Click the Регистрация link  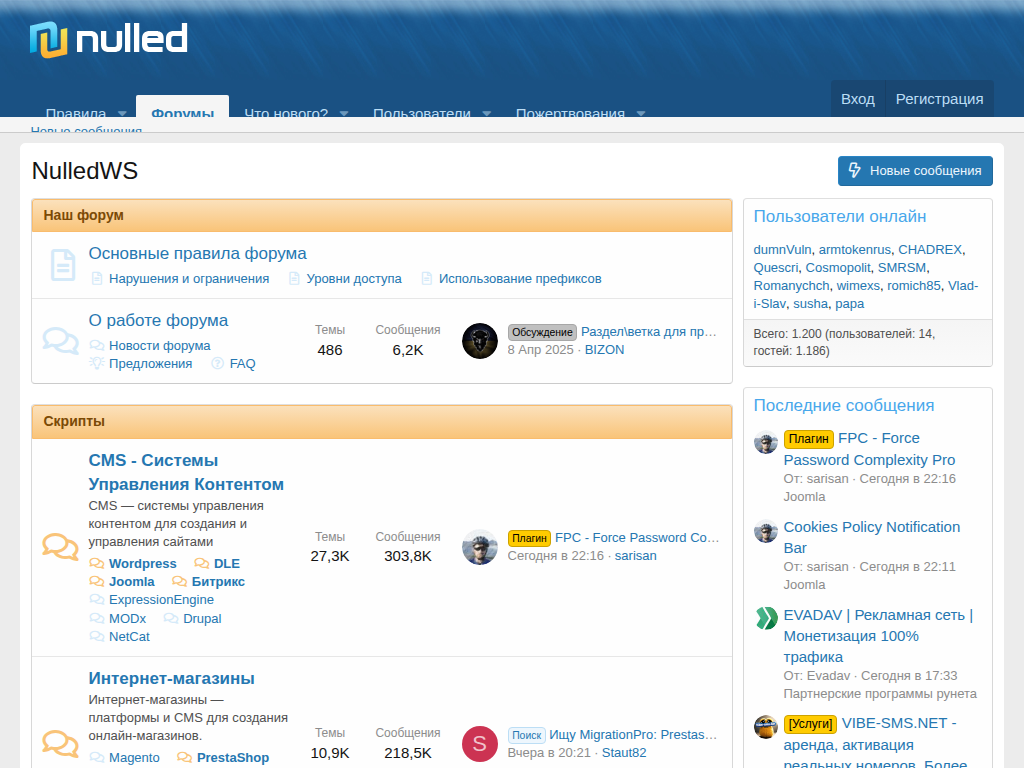pos(939,99)
